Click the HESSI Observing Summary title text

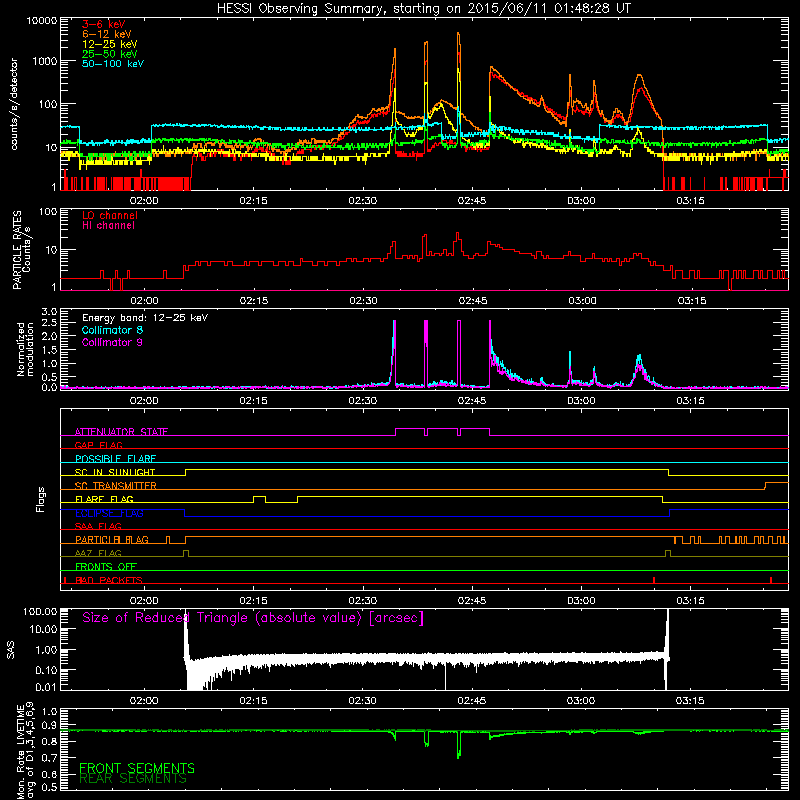tap(424, 8)
